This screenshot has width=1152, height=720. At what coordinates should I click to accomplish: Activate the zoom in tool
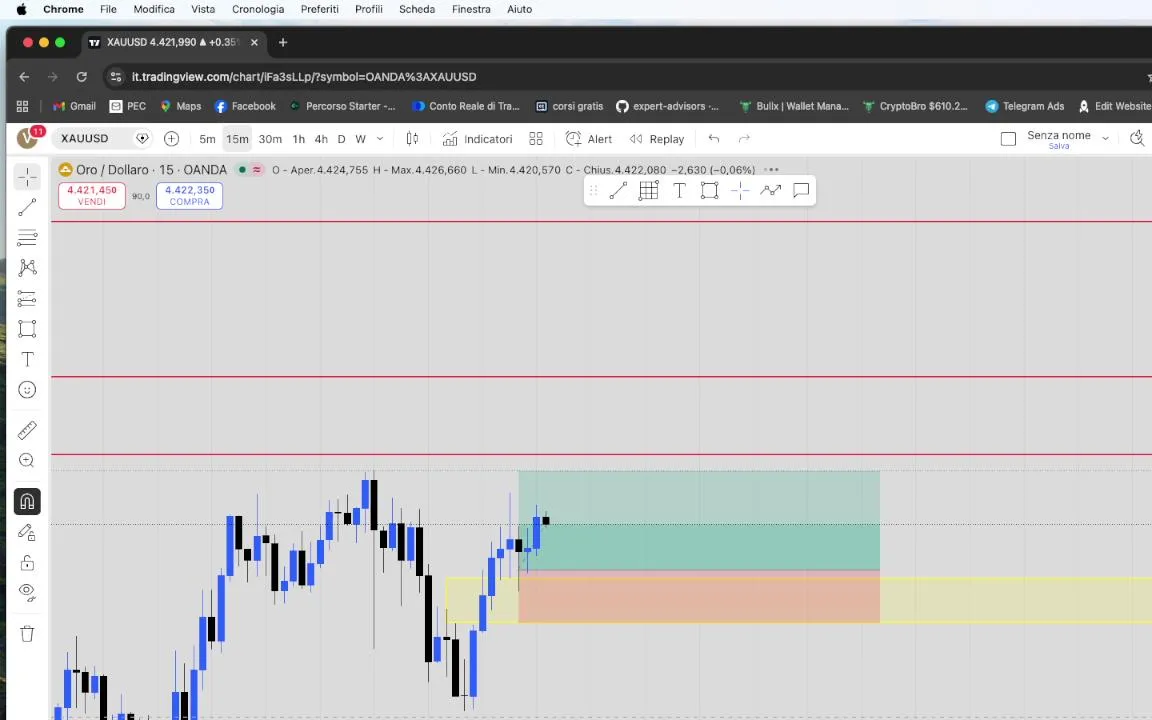pyautogui.click(x=27, y=461)
